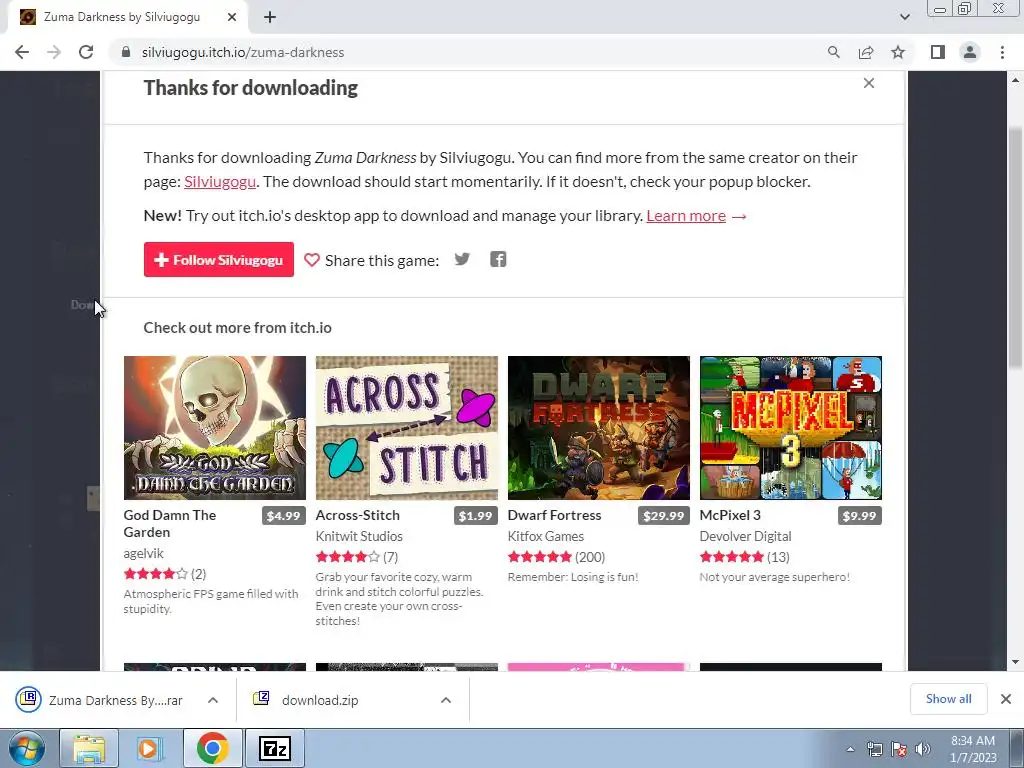The height and width of the screenshot is (768, 1024).
Task: Open the Action Center flag tray icon
Action: [x=899, y=749]
